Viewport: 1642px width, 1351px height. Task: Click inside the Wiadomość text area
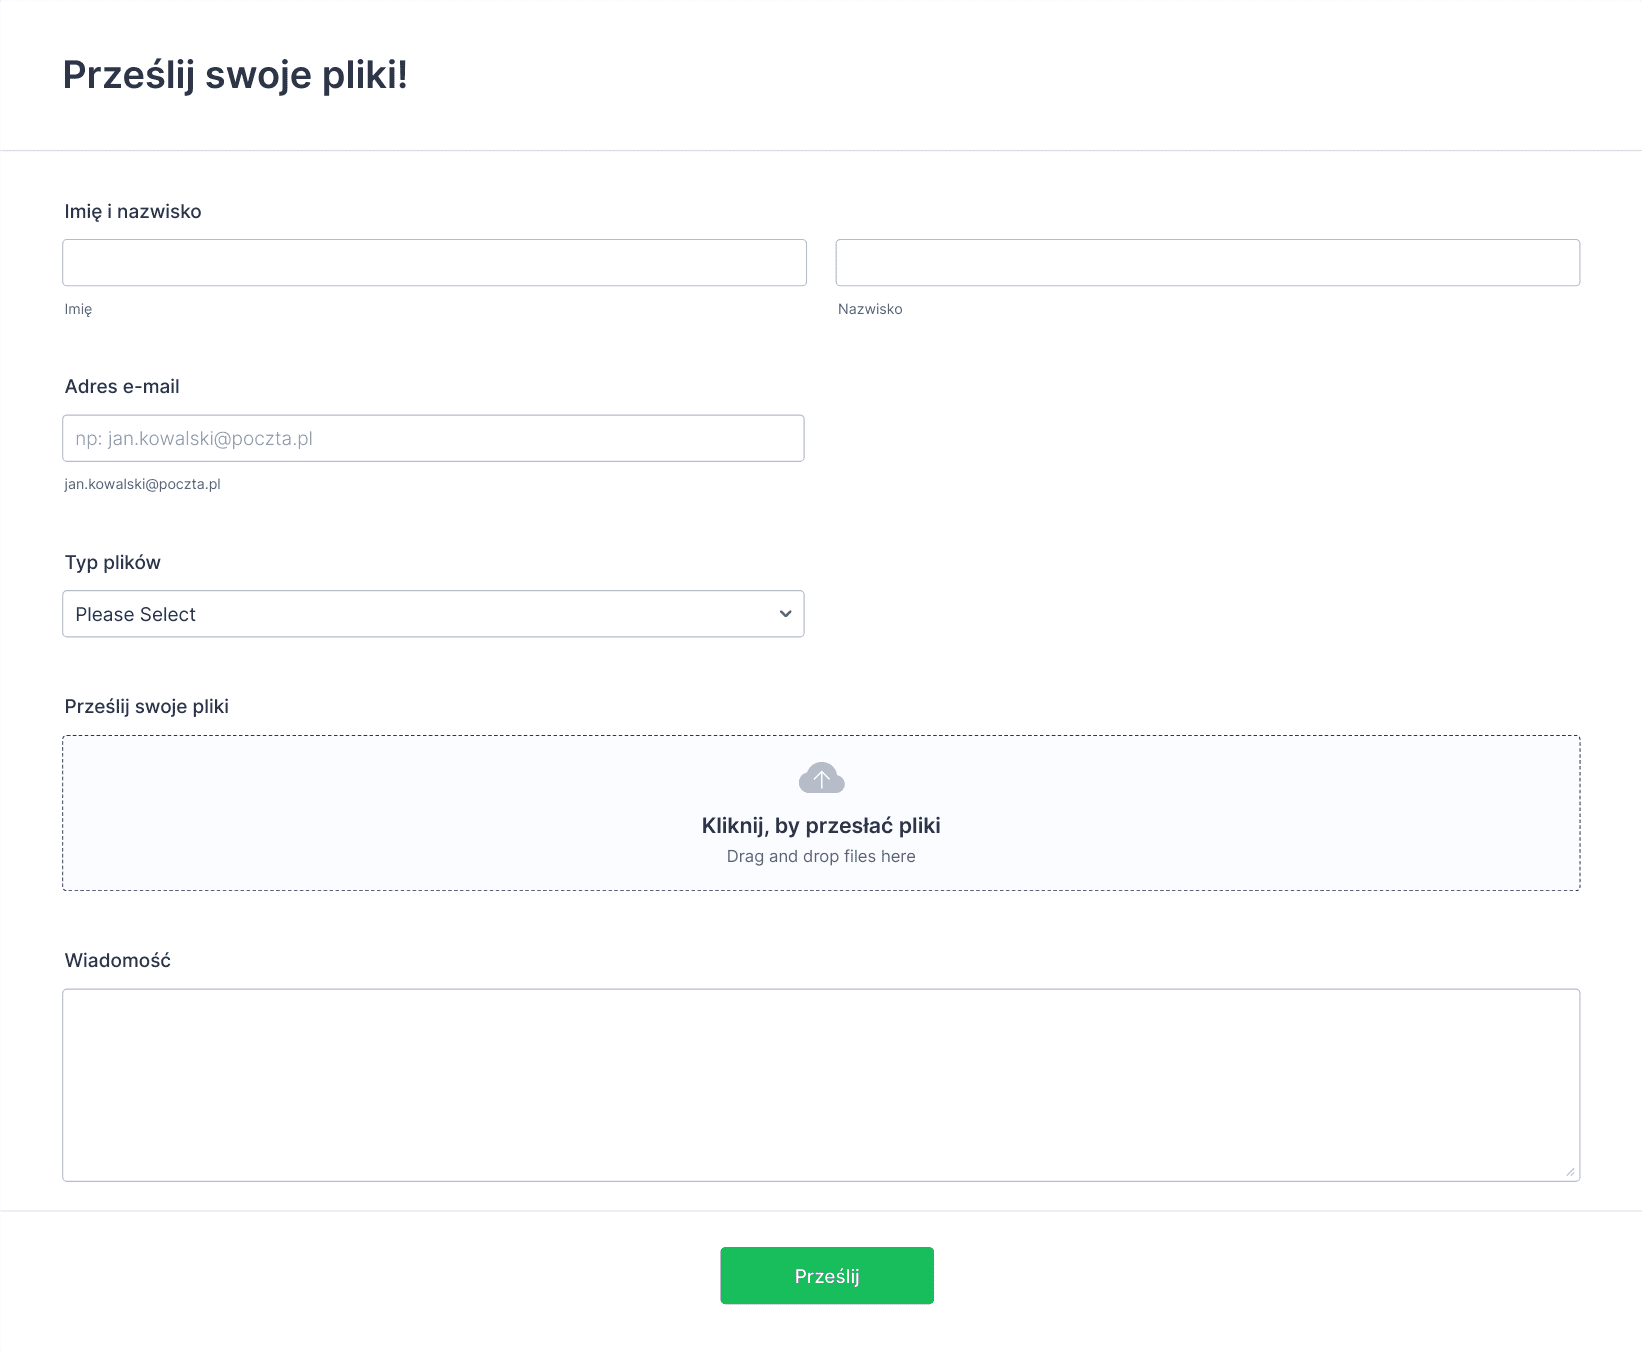(821, 1085)
